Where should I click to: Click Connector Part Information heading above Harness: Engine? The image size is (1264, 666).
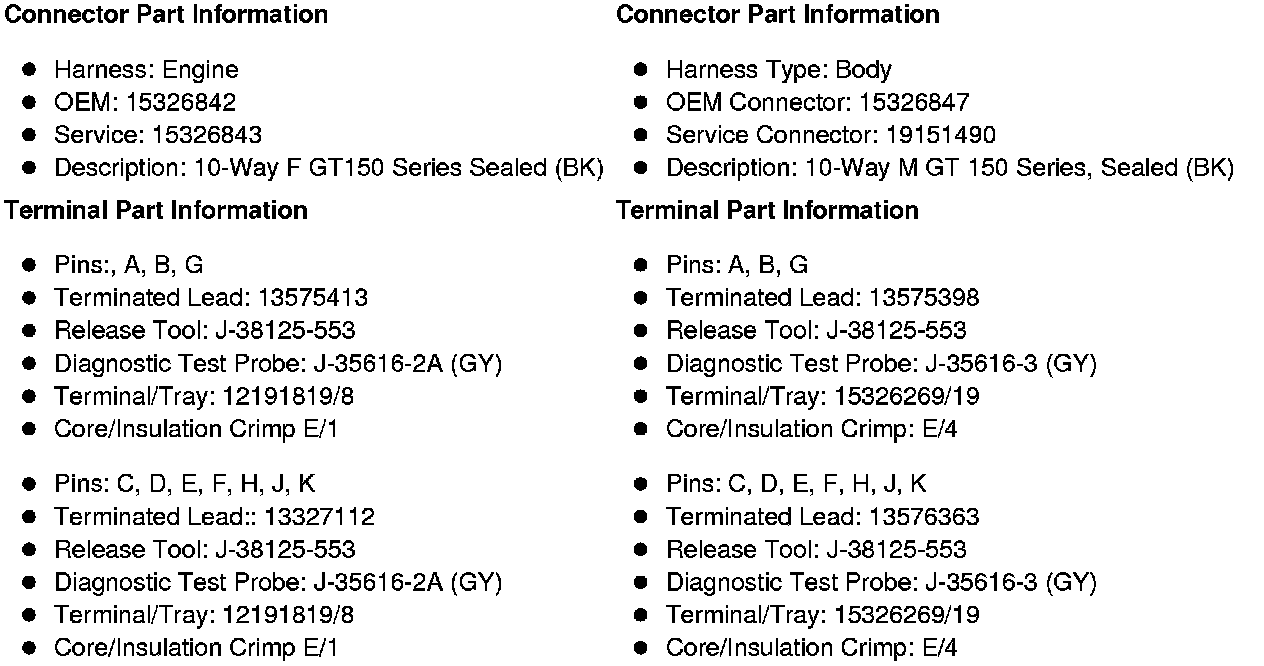coord(166,15)
